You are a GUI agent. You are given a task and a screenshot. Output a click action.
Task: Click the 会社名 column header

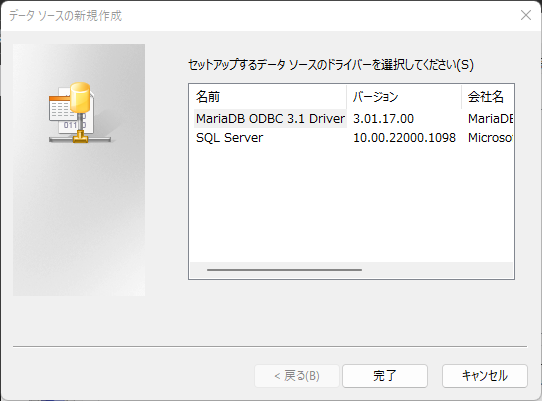coord(487,96)
